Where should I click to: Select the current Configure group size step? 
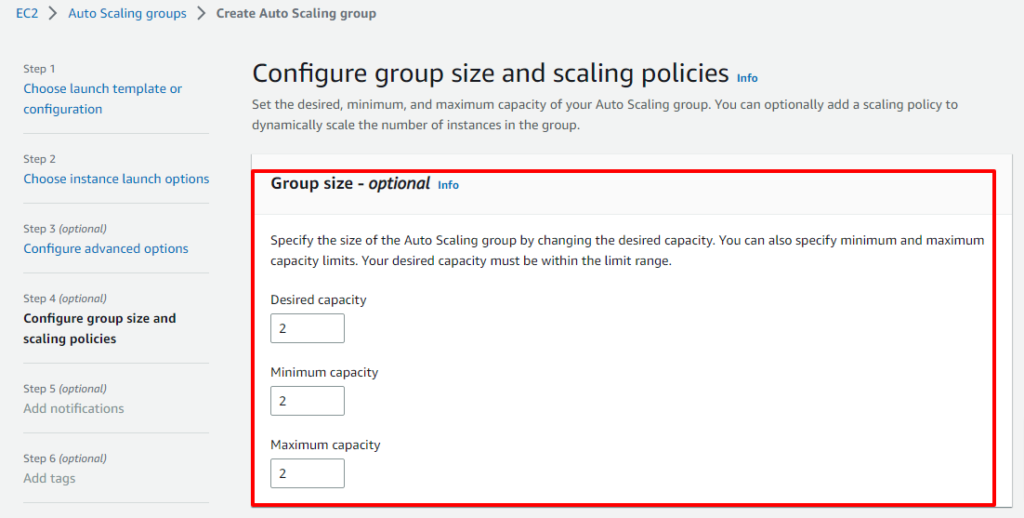(x=99, y=329)
